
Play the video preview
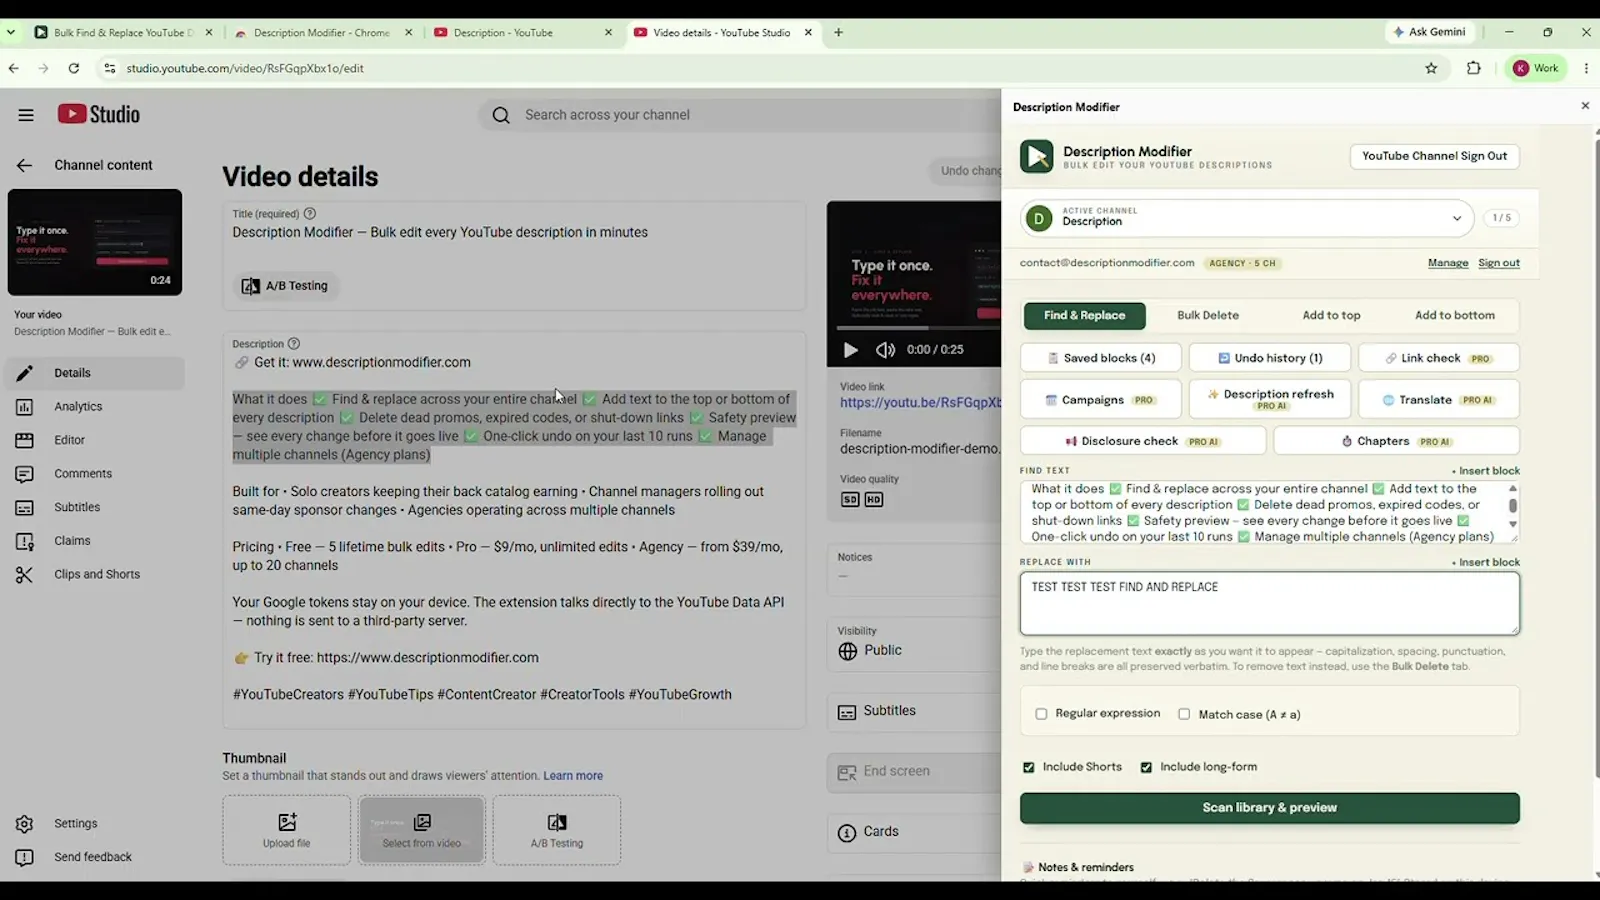pos(850,350)
